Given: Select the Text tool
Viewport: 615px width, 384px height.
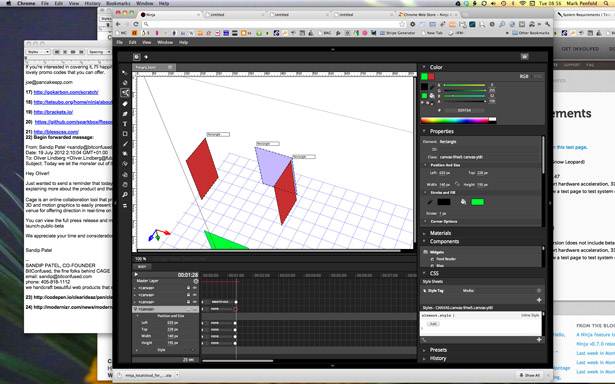Looking at the screenshot, I should point(125,124).
